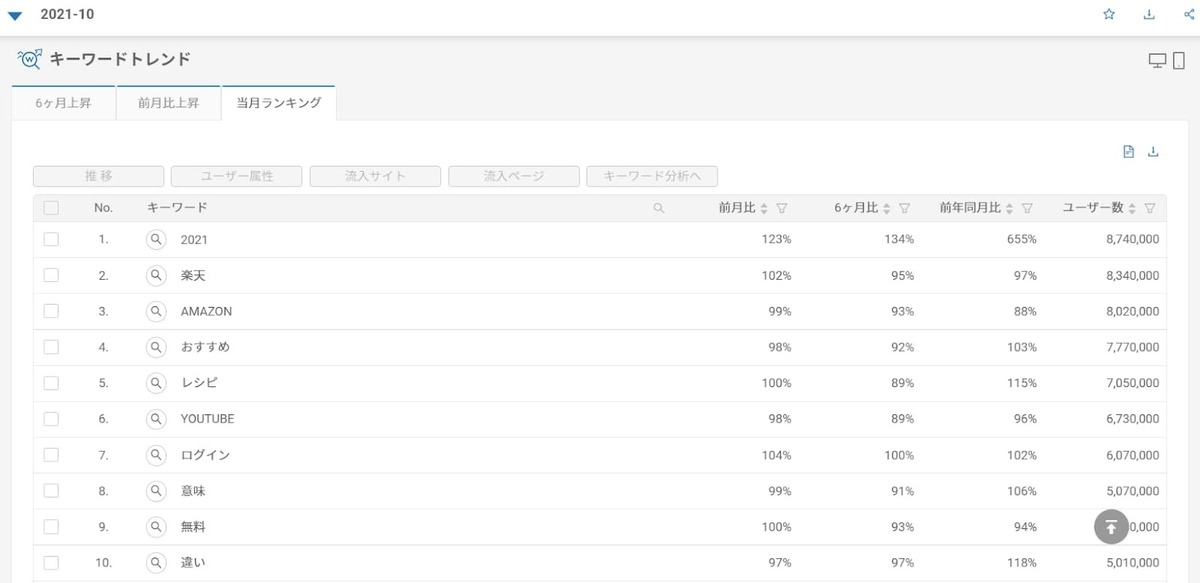The width and height of the screenshot is (1200, 583).
Task: Click the キーワード分析へ button
Action: point(652,176)
